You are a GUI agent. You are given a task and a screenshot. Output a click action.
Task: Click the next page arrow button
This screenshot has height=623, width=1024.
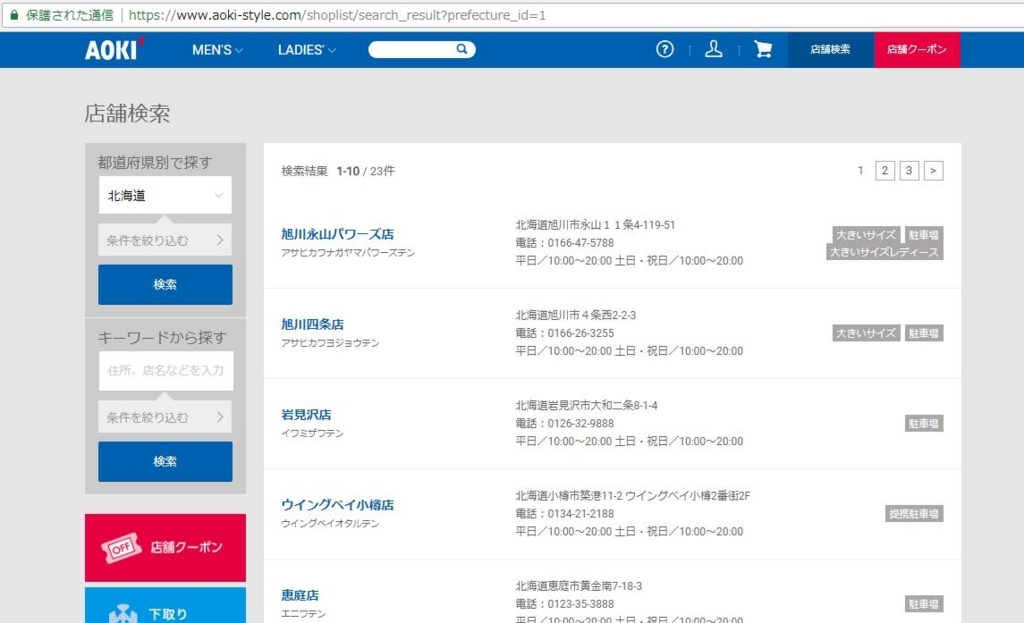tap(933, 170)
